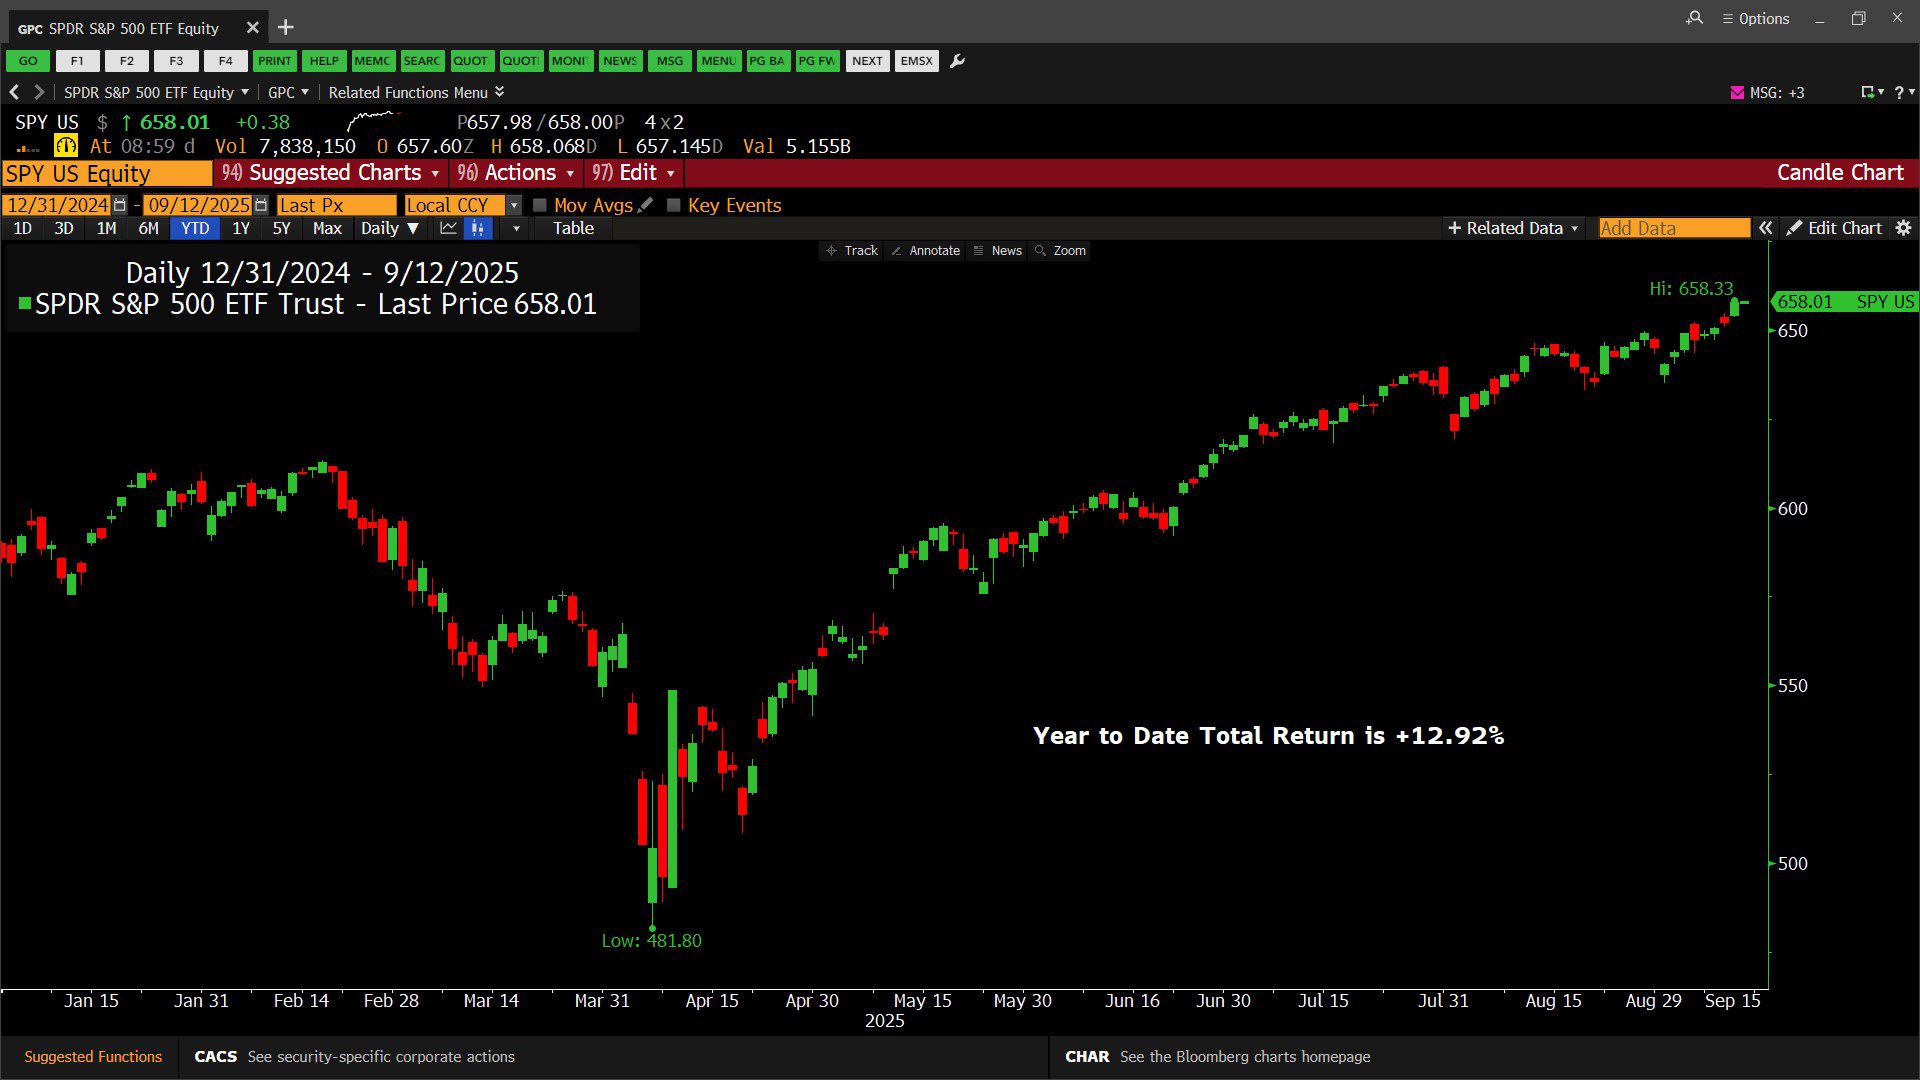Click the chart Zoom tool

[x=1060, y=251]
